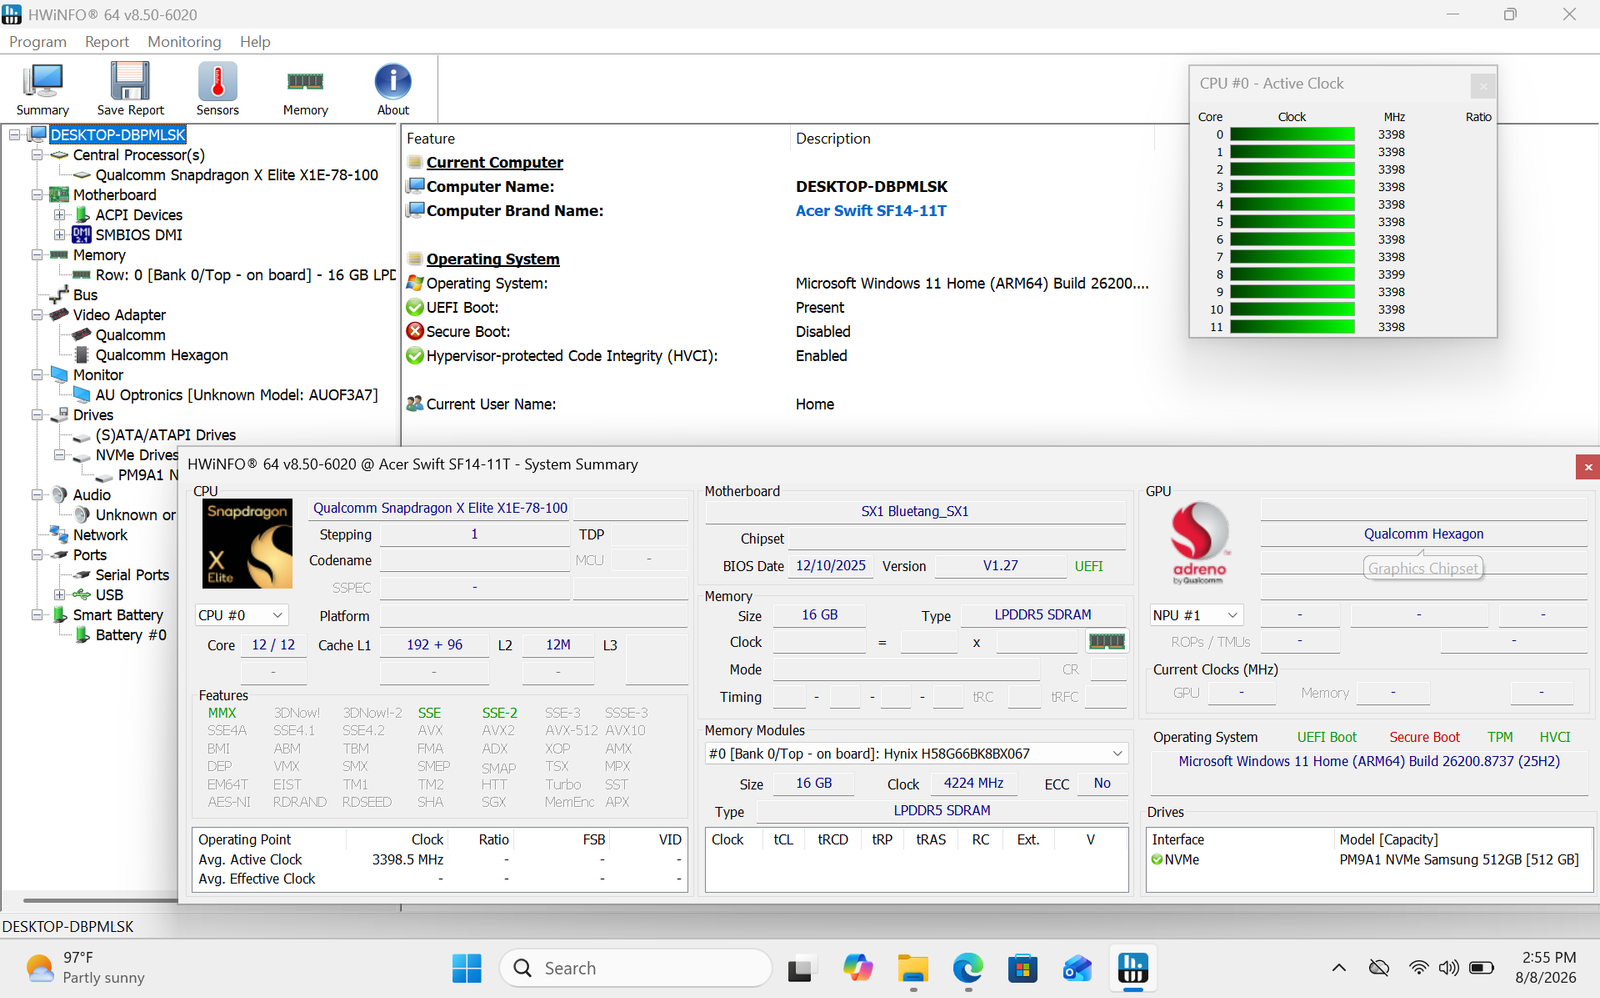Viewport: 1600px width, 998px height.
Task: Open the NPU #1 selector dropdown
Action: tap(1197, 615)
